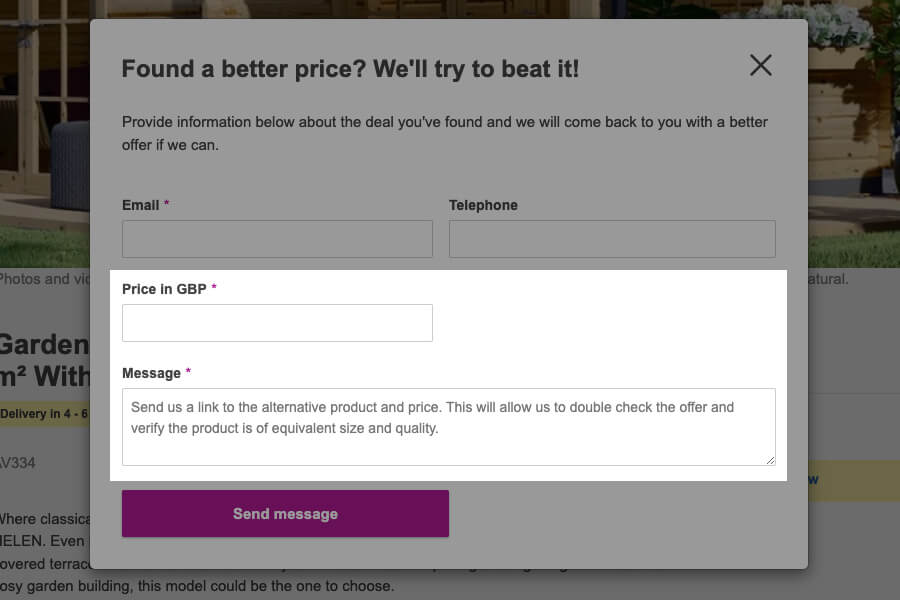This screenshot has height=600, width=900.
Task: Click the Telephone field label
Action: [483, 205]
